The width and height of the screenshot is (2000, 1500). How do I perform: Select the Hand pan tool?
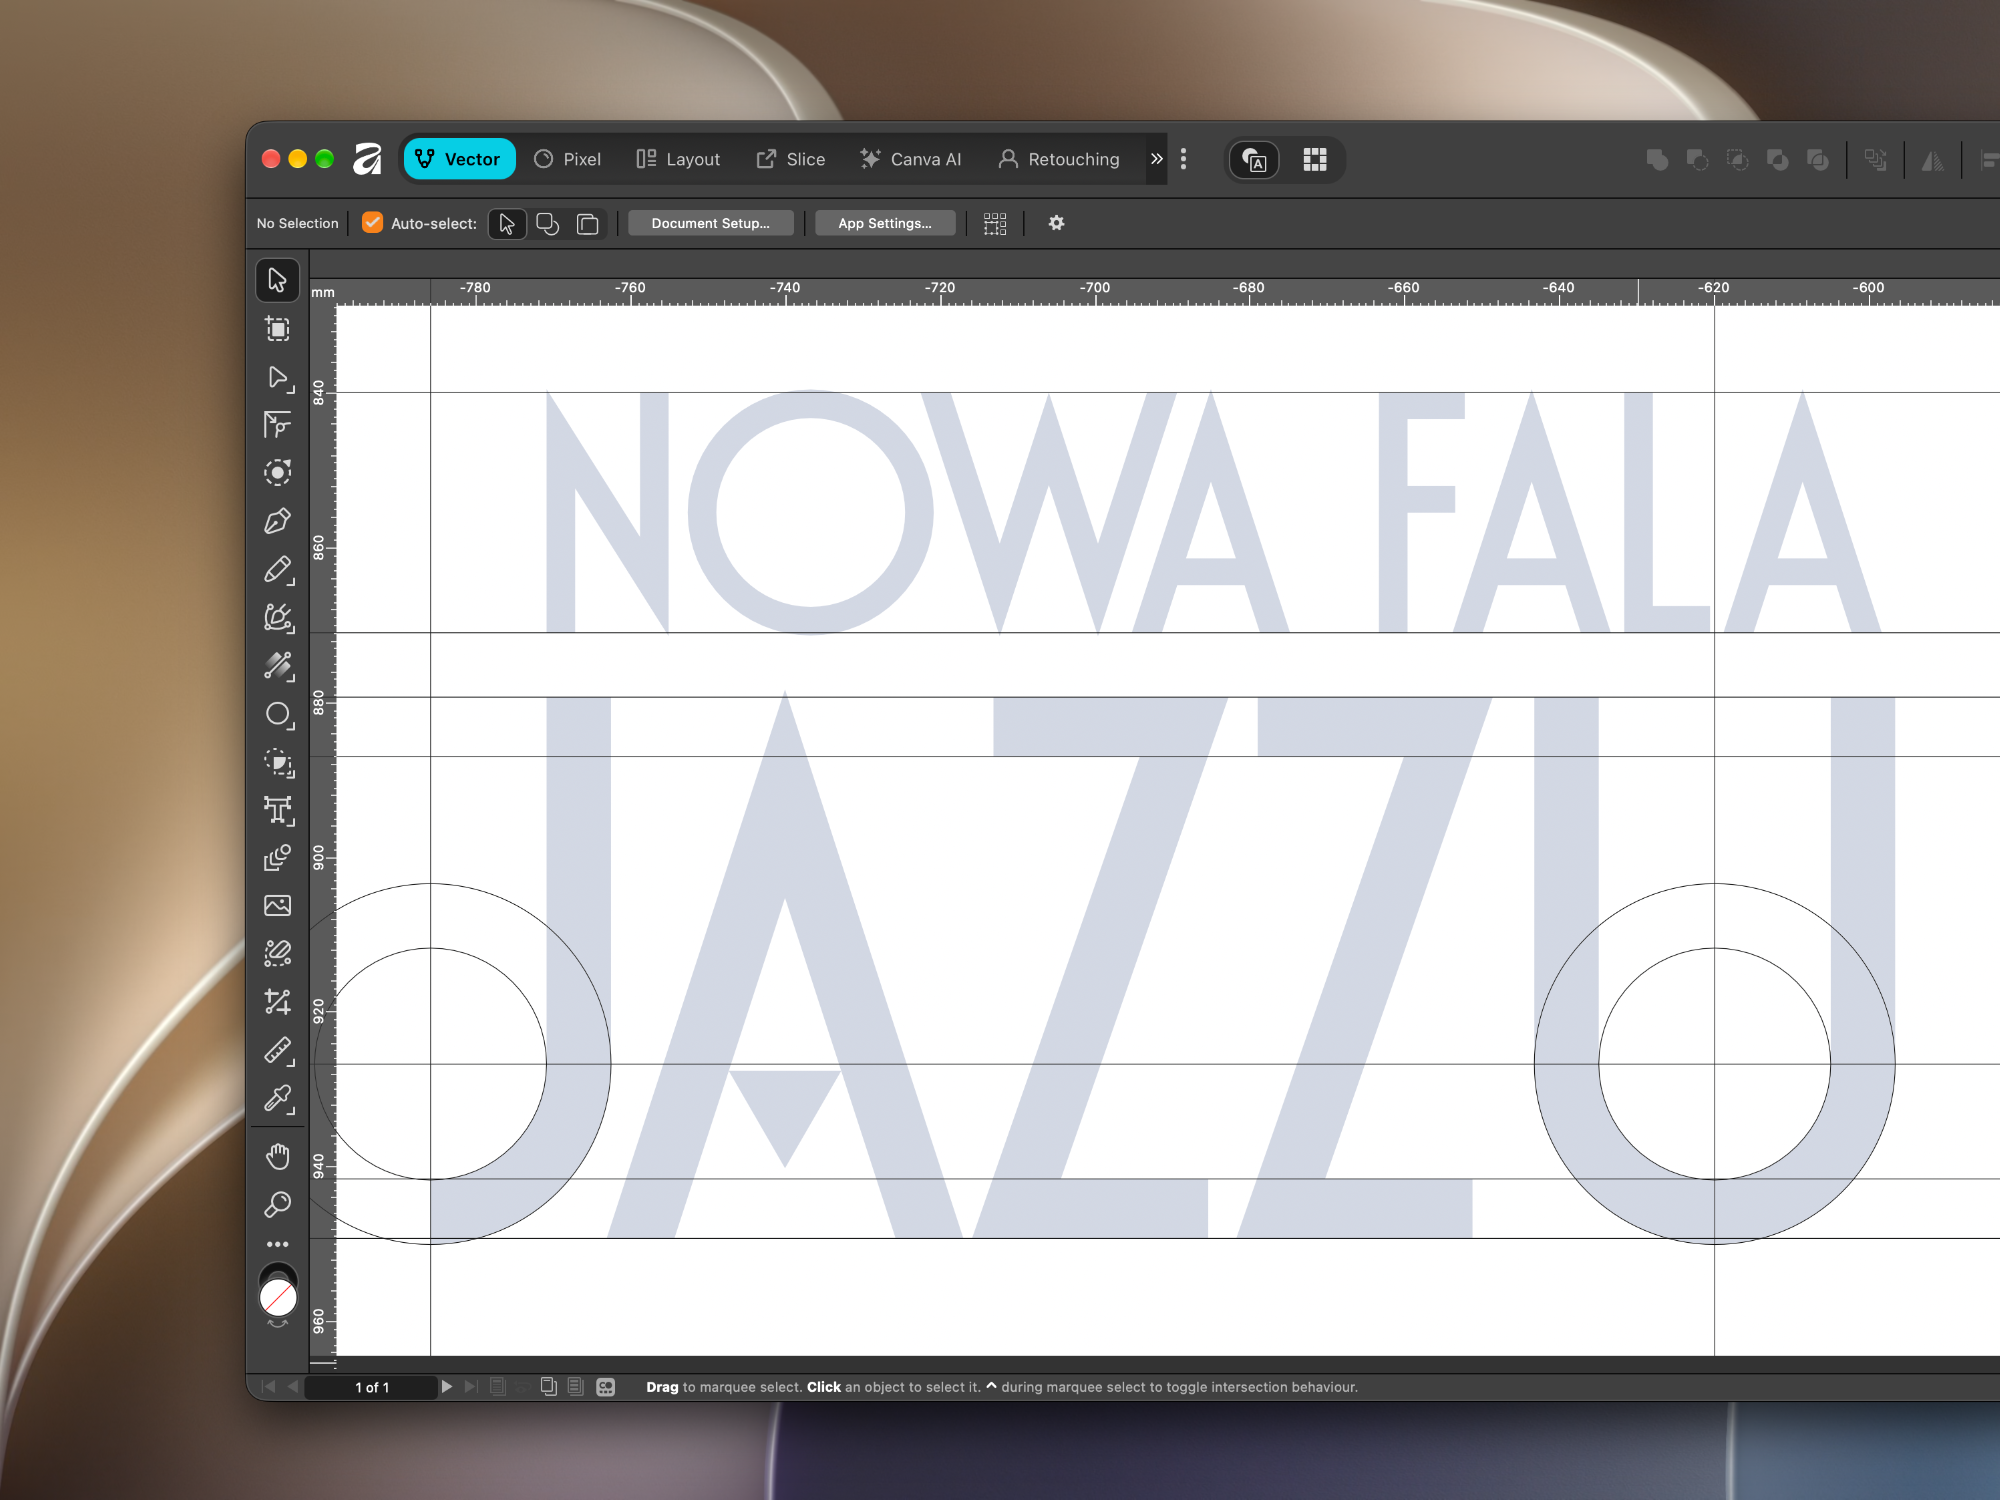click(277, 1157)
